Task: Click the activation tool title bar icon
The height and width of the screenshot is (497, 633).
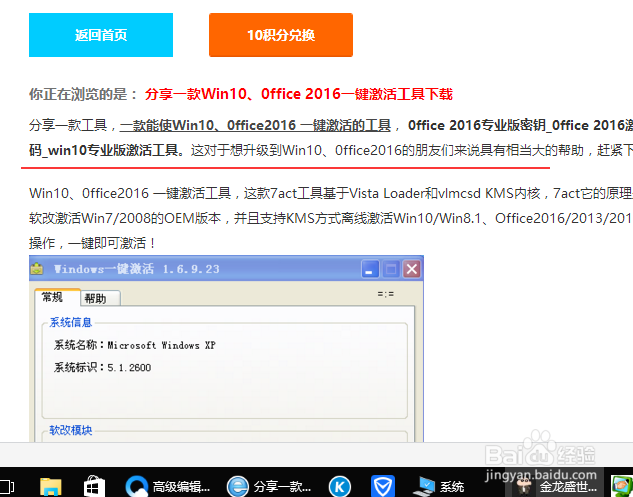Action: (37, 268)
